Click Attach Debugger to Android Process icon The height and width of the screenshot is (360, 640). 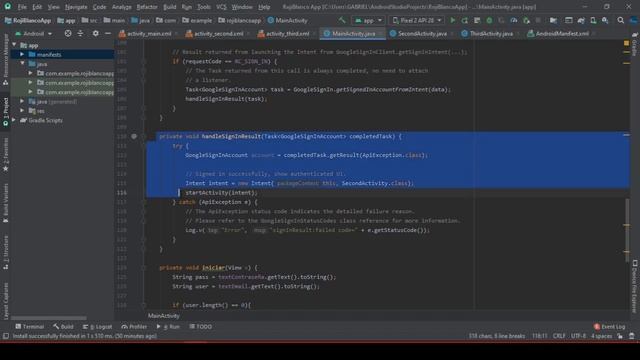click(x=526, y=20)
